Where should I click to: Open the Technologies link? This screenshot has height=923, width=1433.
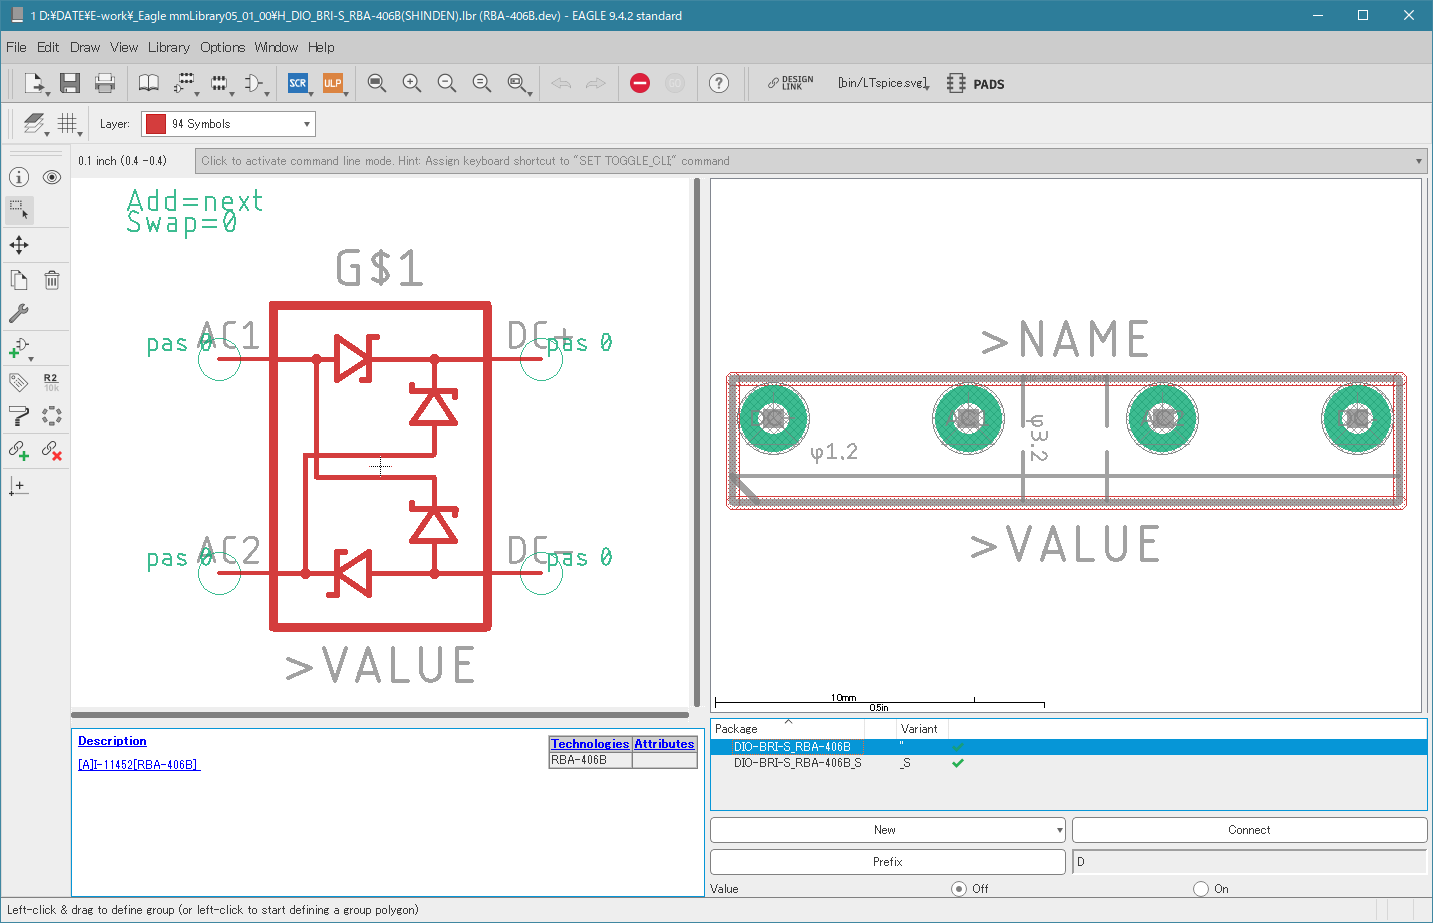point(590,744)
